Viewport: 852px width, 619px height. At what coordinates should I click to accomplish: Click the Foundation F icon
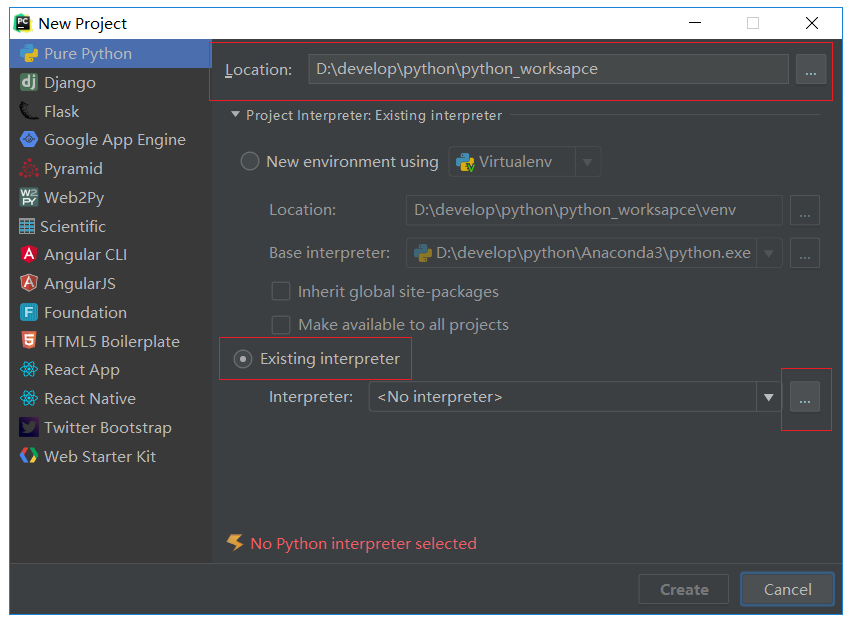tap(29, 312)
